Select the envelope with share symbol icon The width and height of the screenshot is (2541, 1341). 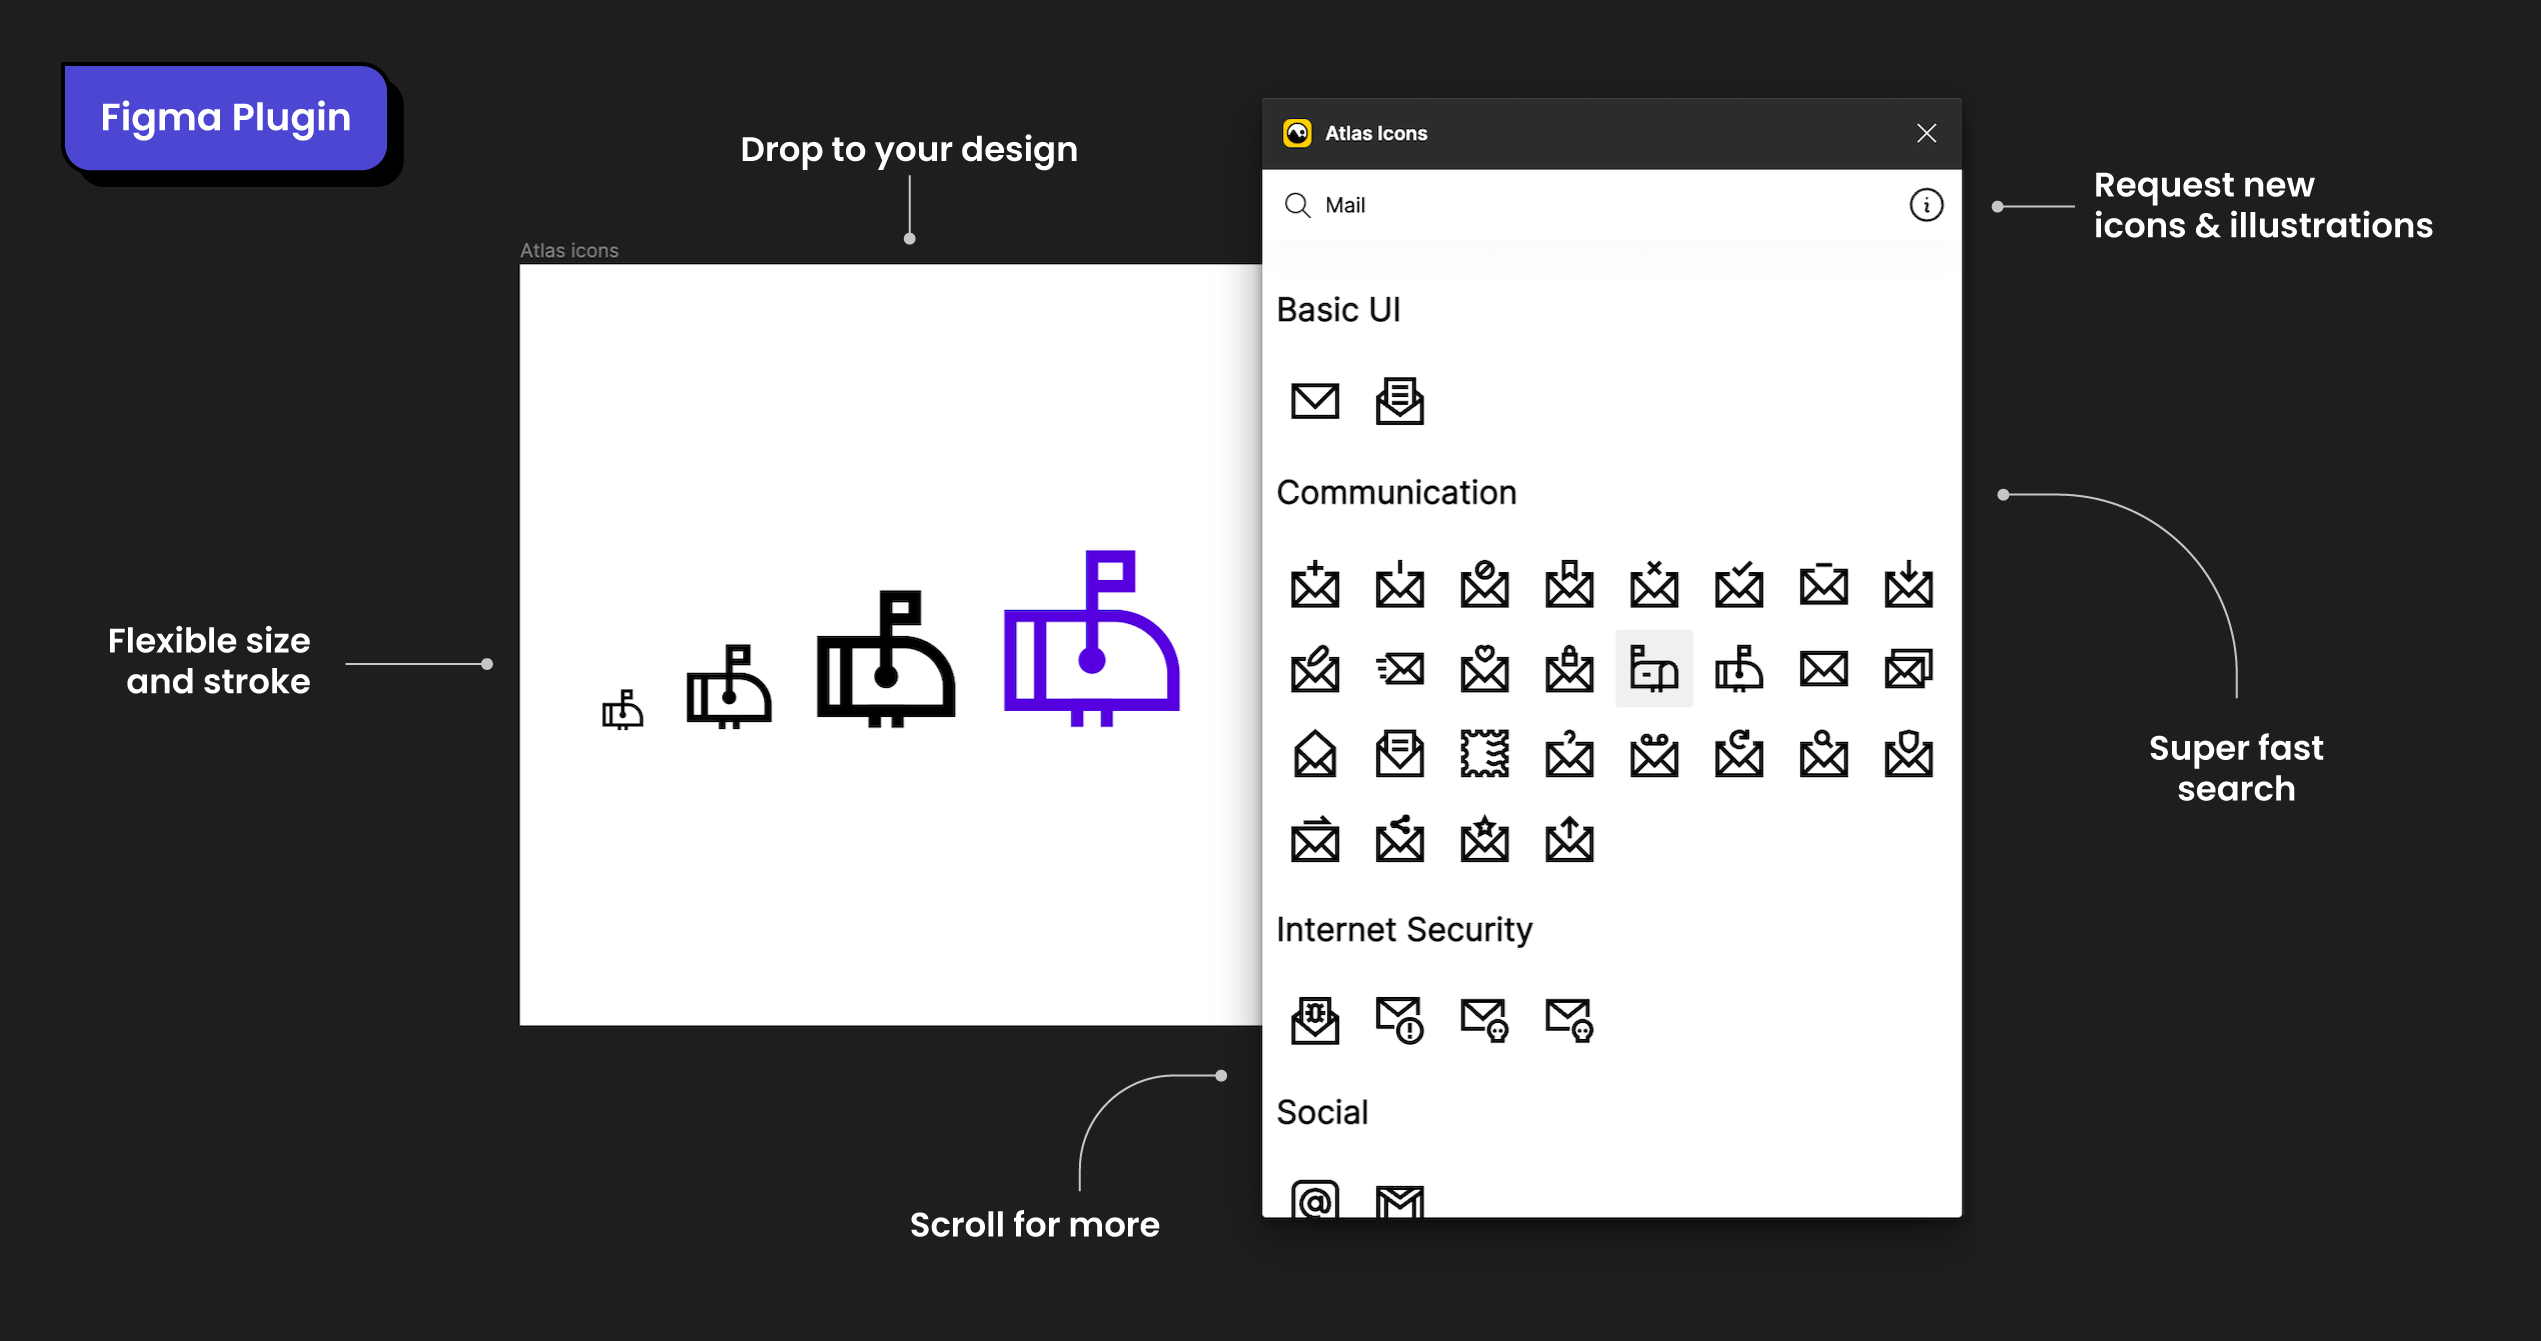pyautogui.click(x=1399, y=839)
